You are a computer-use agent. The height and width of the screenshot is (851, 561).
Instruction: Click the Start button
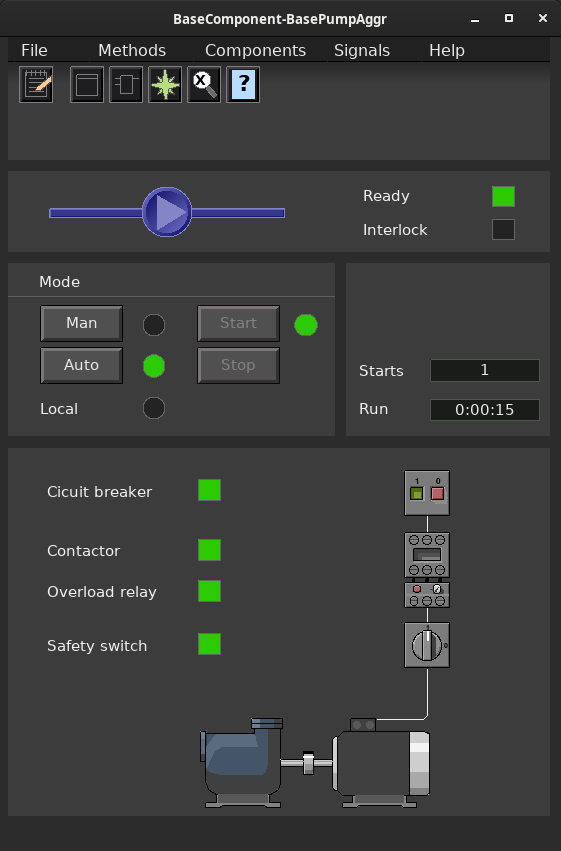coord(239,323)
